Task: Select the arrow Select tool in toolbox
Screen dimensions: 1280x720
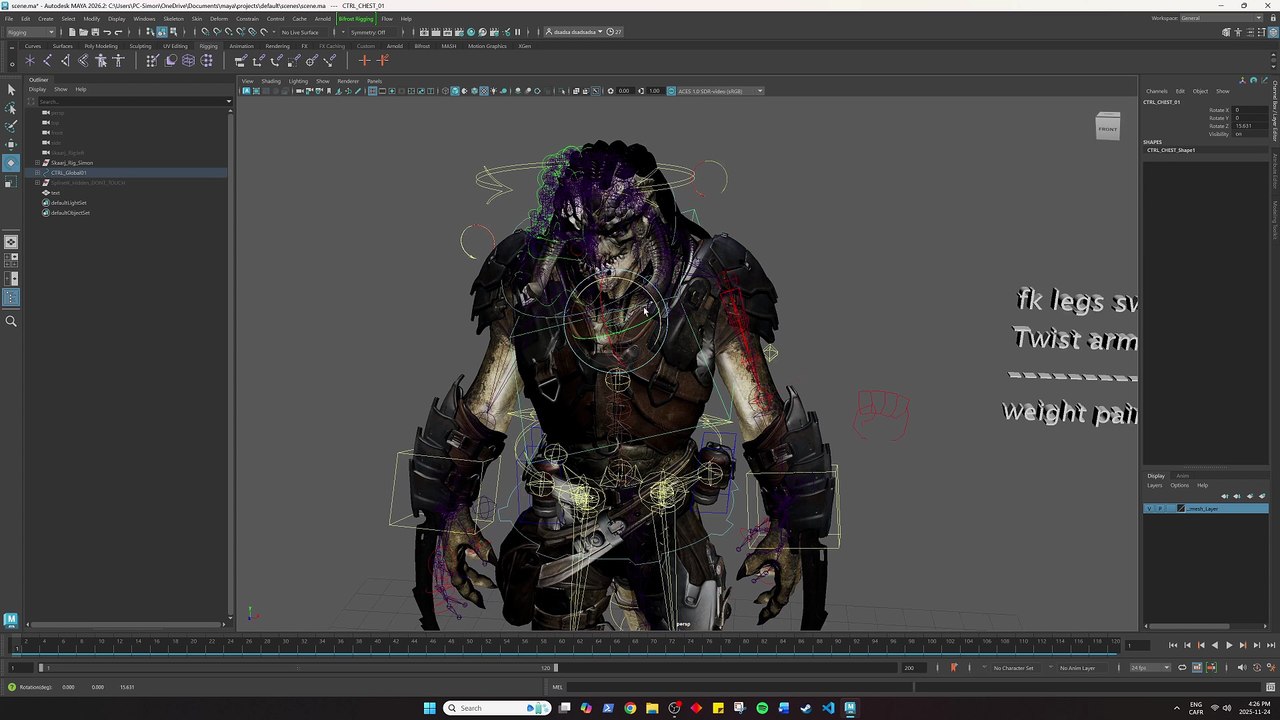Action: pos(11,90)
